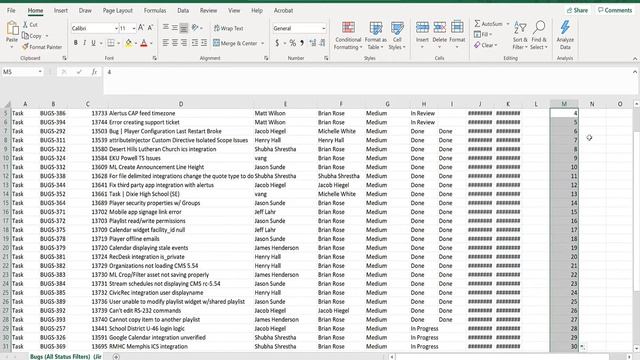Align text left
The height and width of the screenshot is (360, 640).
(x=166, y=43)
